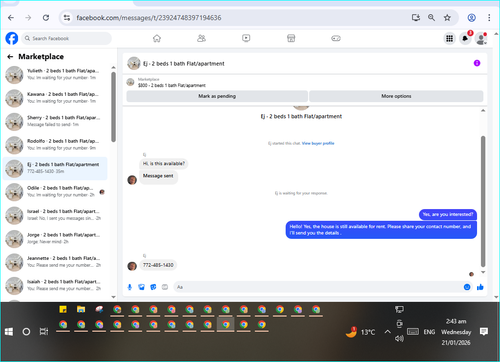
Task: Open the Chrome profile icon
Action: [471, 18]
